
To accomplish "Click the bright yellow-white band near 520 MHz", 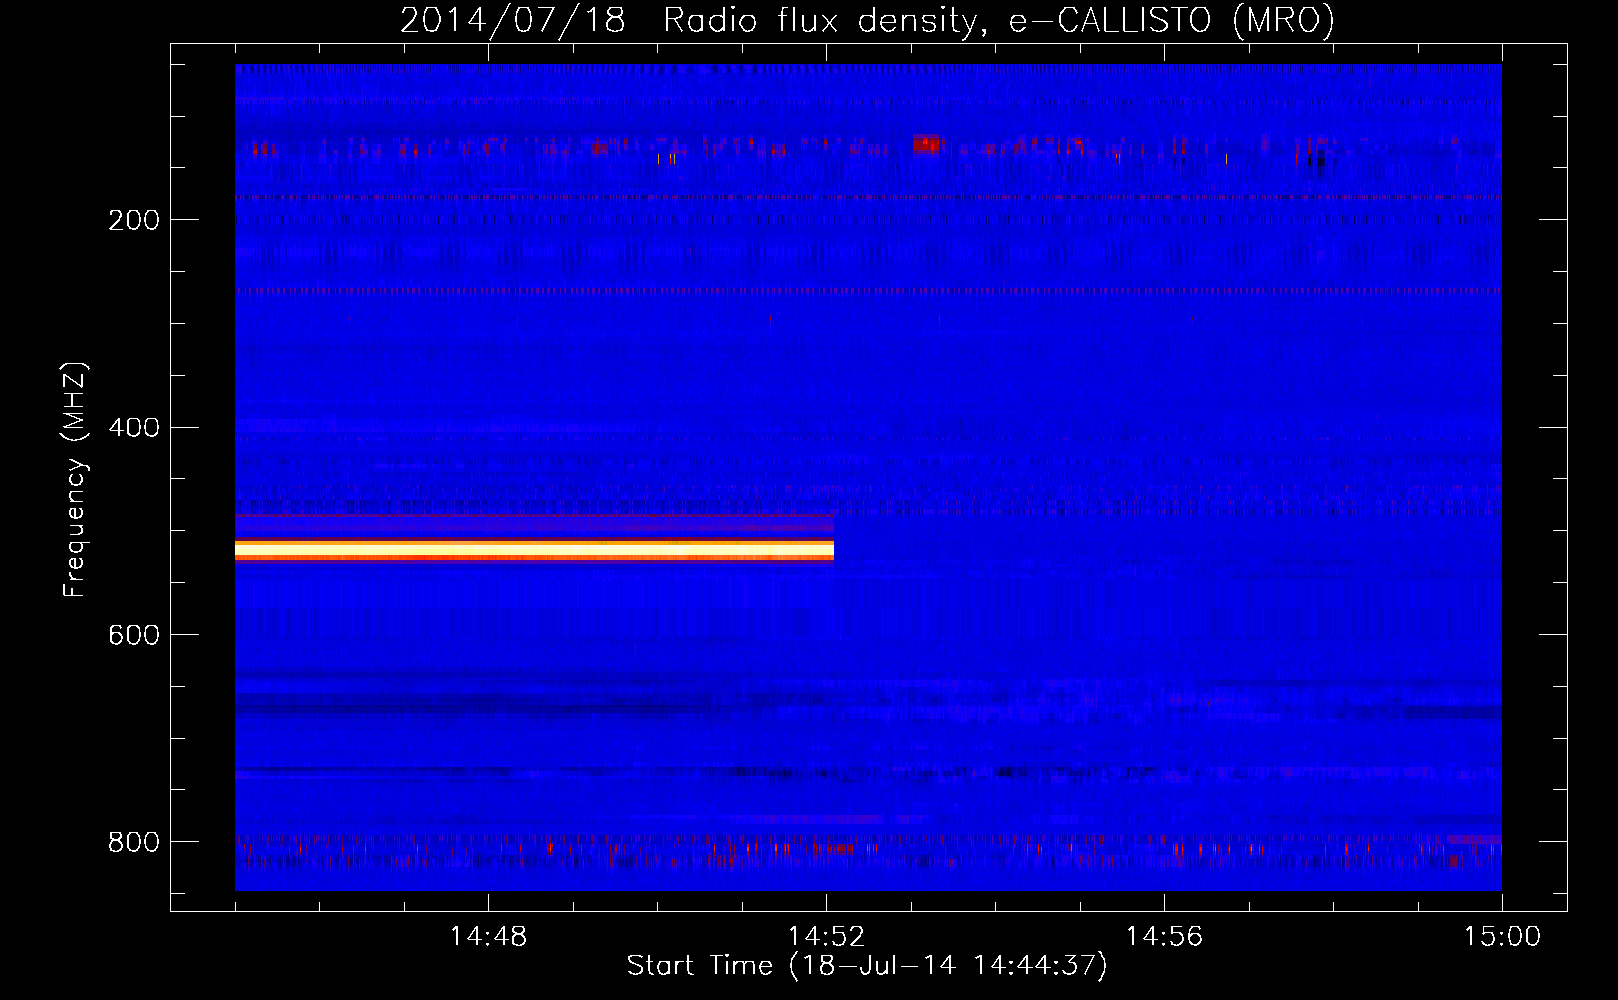I will (x=534, y=550).
